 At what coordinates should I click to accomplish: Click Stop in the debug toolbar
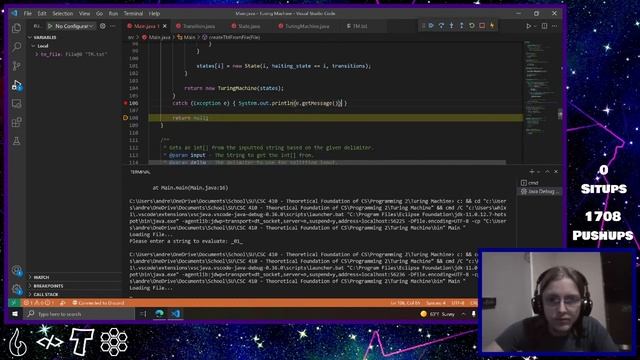click(482, 26)
